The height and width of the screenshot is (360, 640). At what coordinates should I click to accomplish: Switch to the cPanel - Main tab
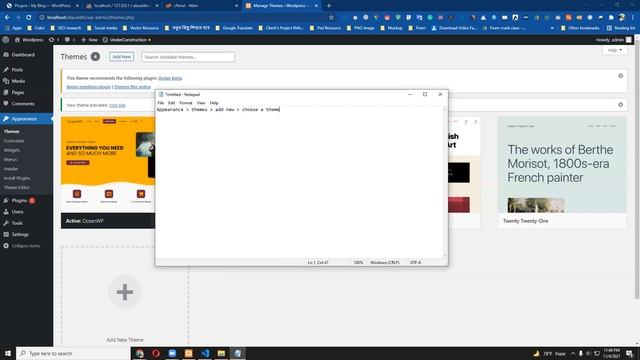pyautogui.click(x=201, y=6)
